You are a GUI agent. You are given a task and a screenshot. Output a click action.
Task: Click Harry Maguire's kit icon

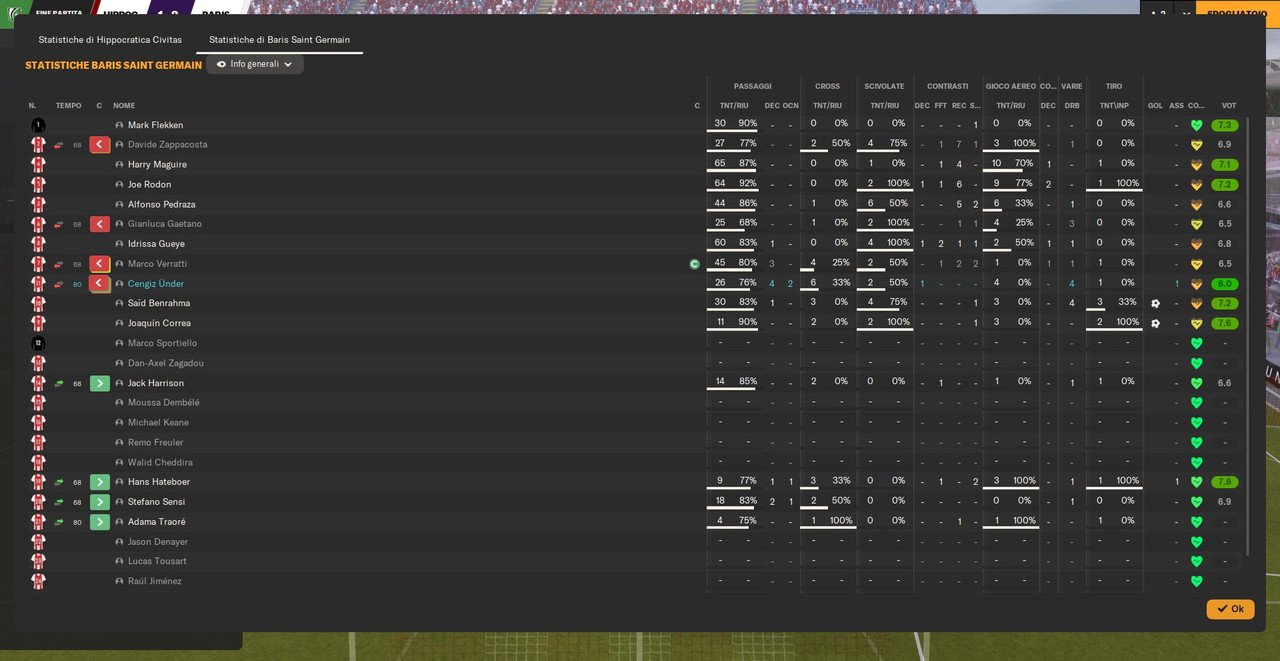pos(38,164)
